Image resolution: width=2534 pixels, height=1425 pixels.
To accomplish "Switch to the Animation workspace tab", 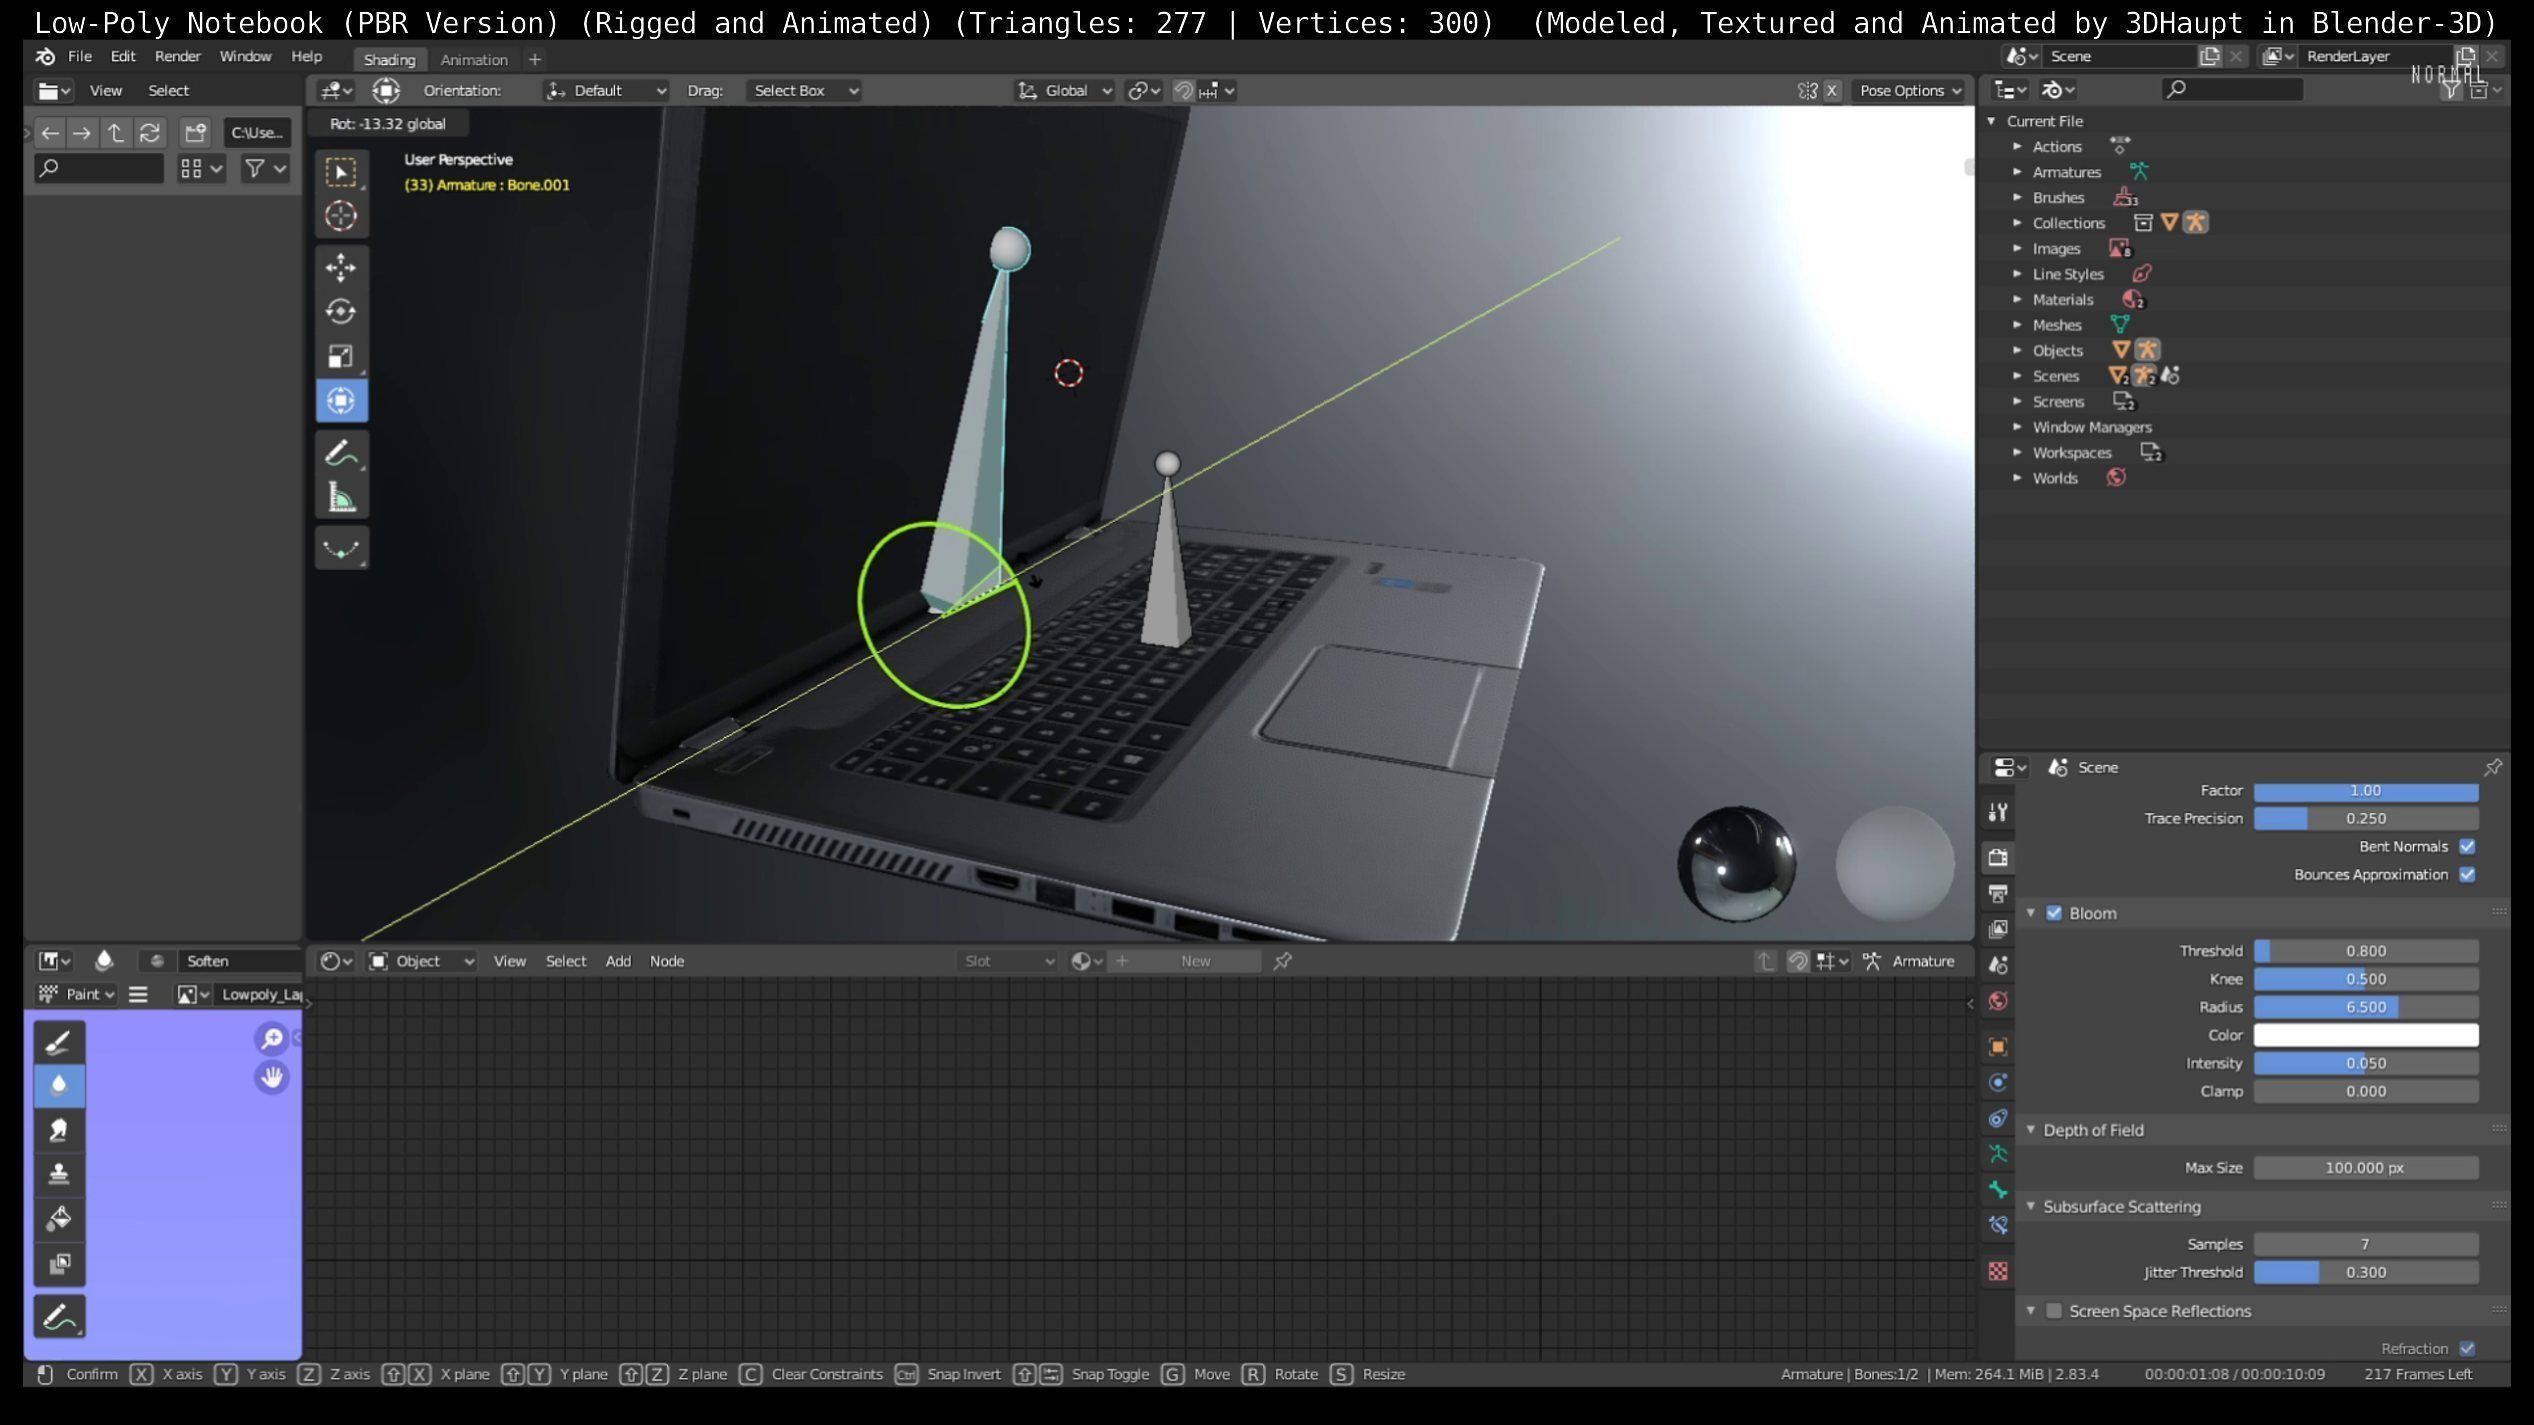I will (474, 60).
